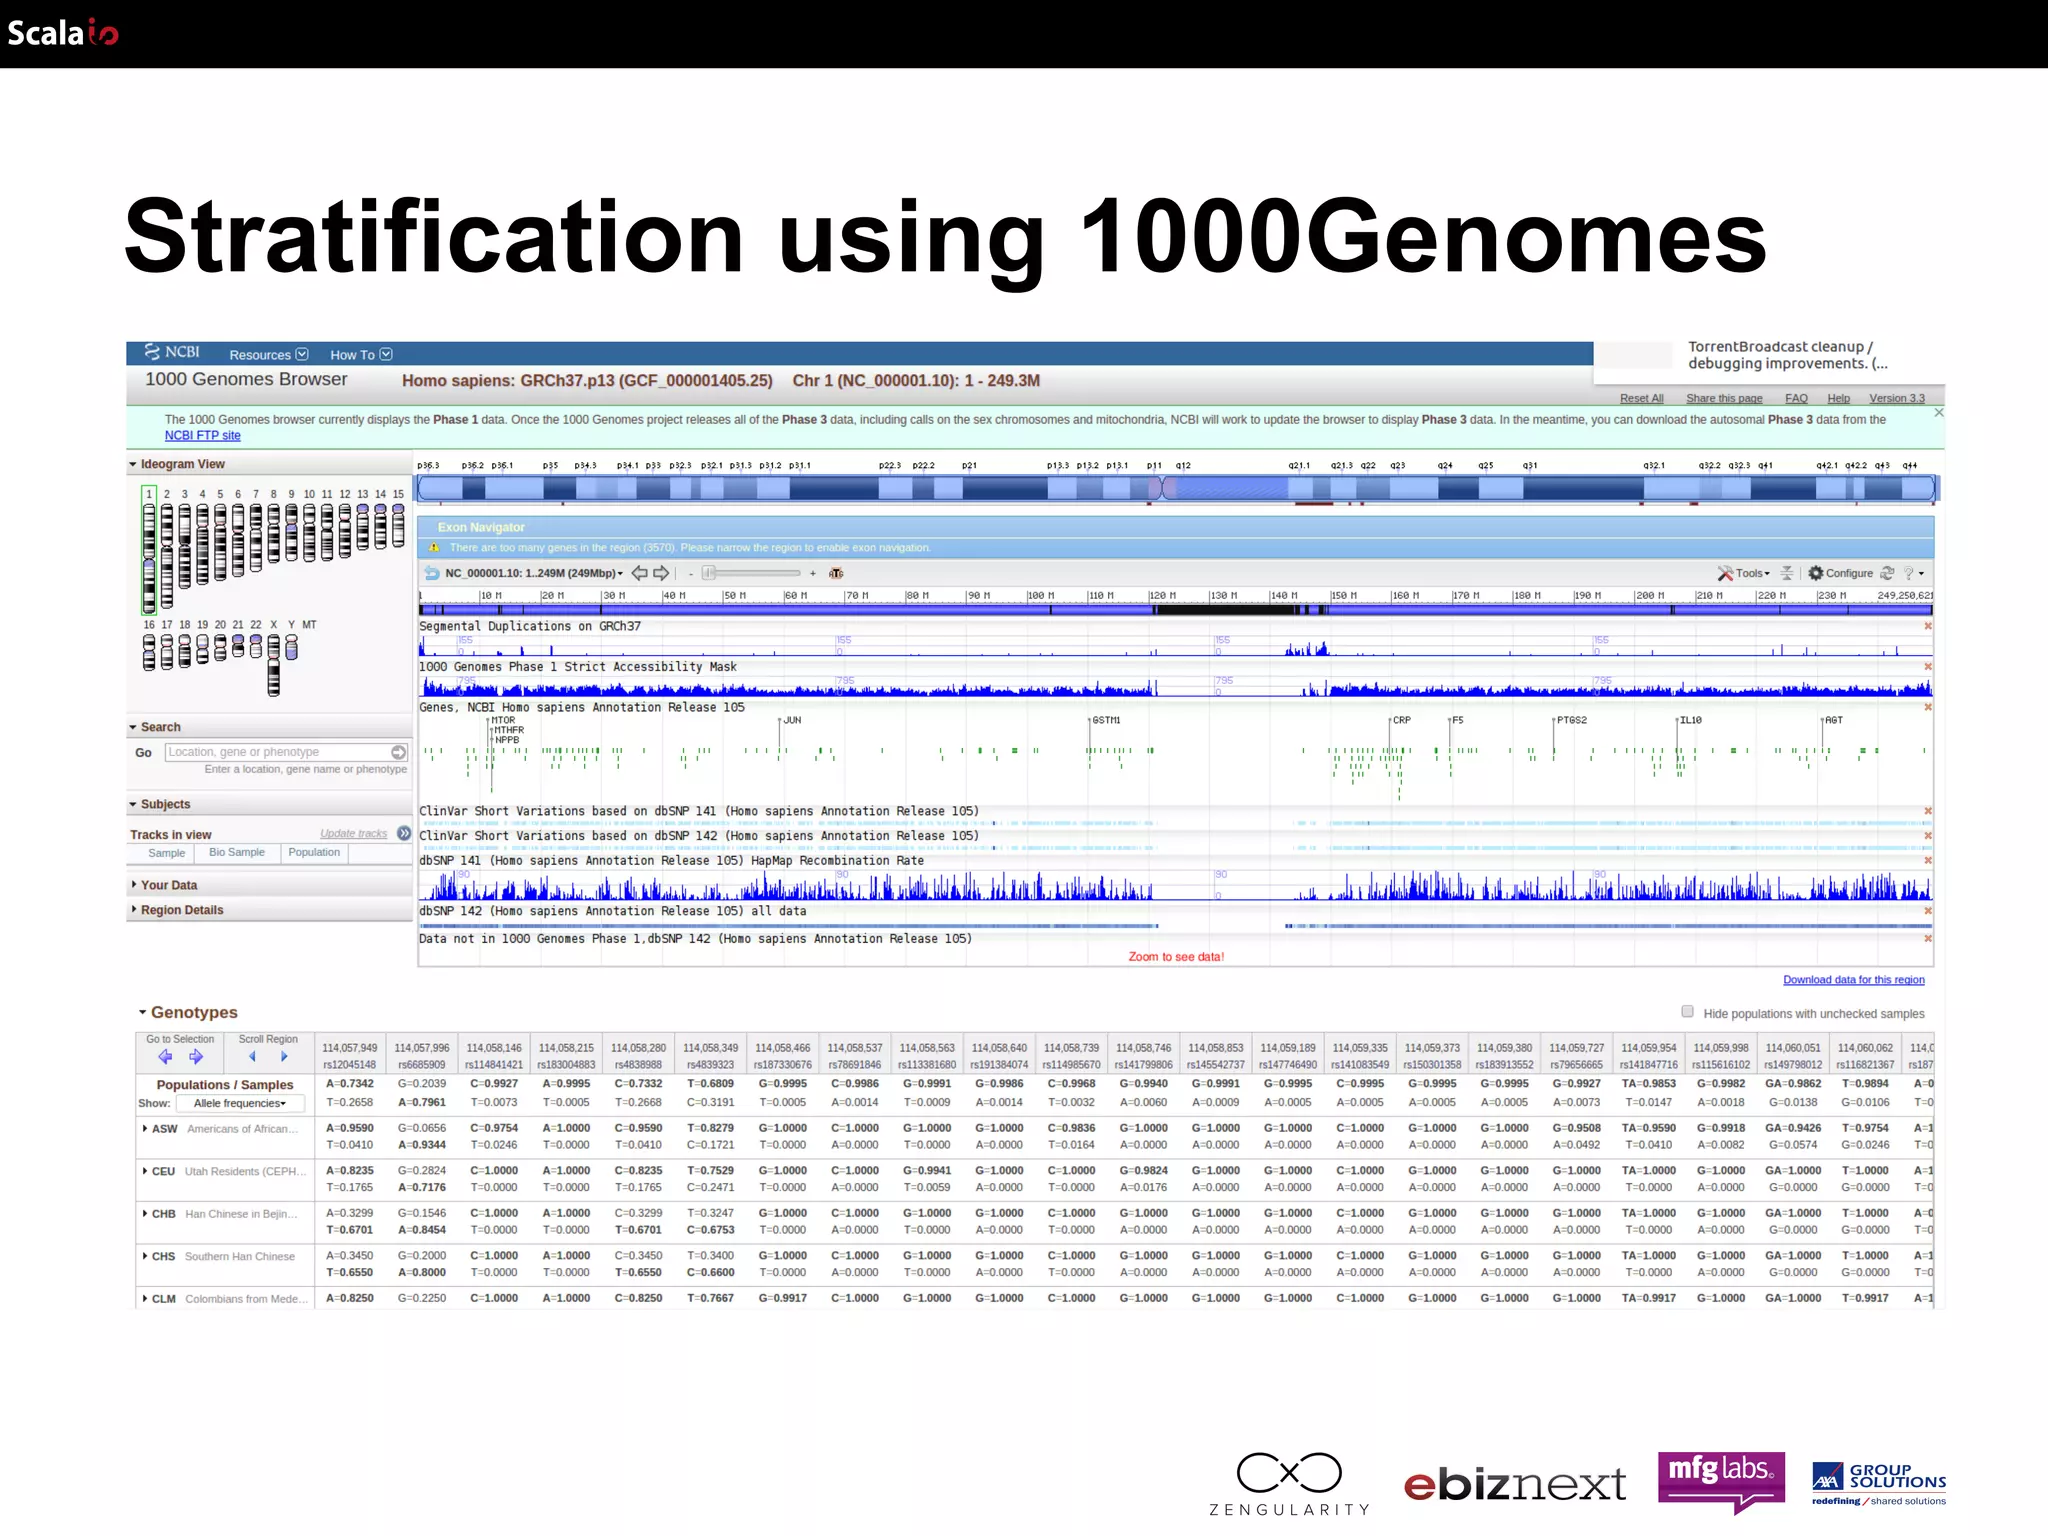Click the zoom-out minus button

click(690, 573)
